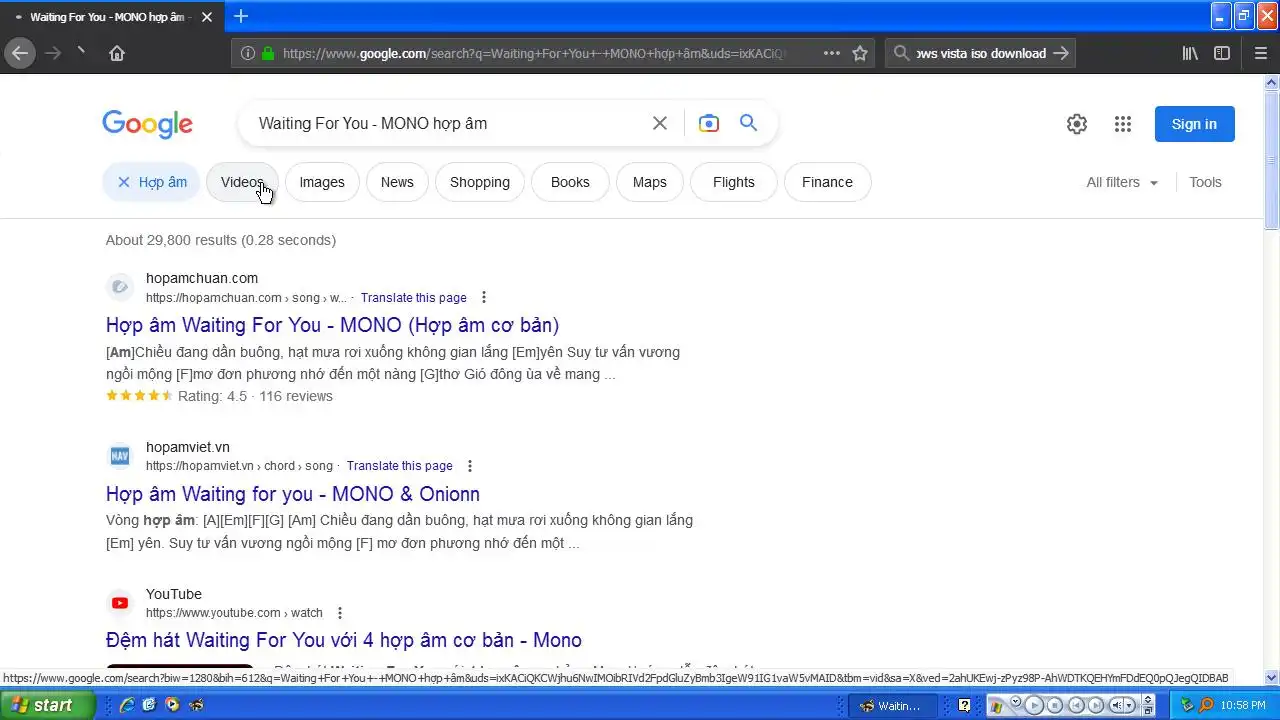
Task: View the green padlock connection details
Action: (x=267, y=53)
